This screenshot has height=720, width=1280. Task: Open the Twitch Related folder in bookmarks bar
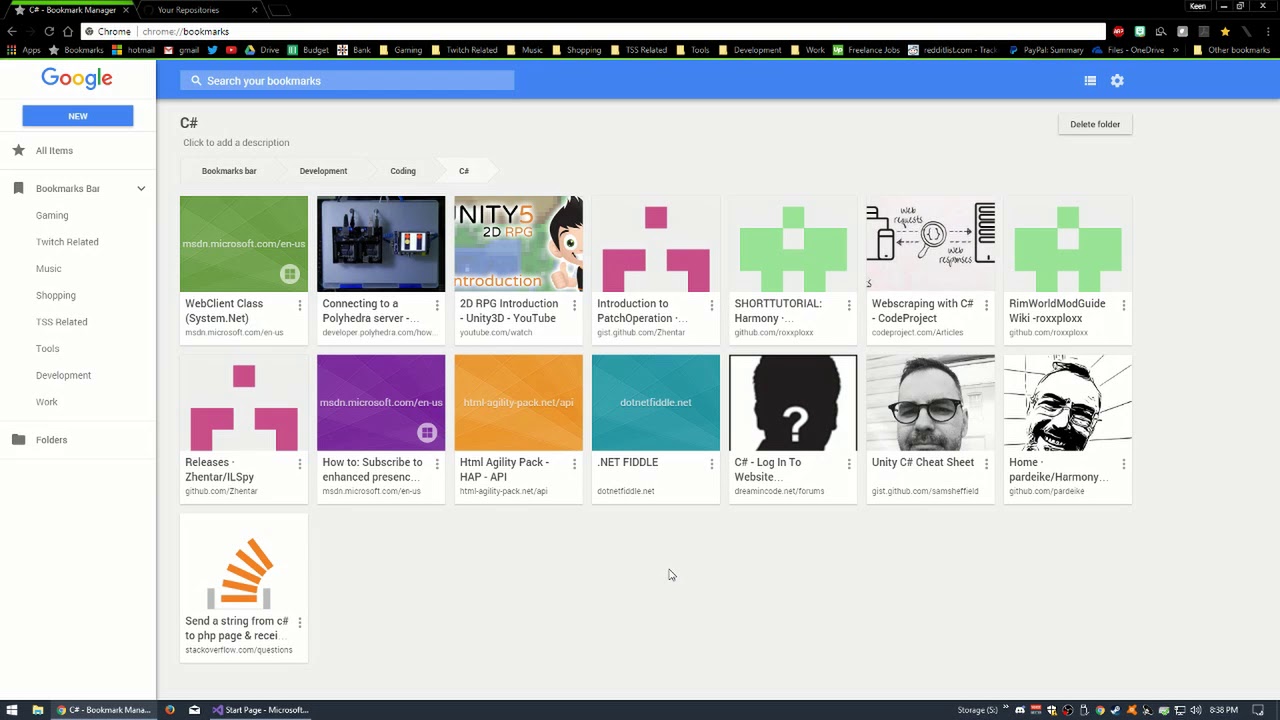(464, 50)
